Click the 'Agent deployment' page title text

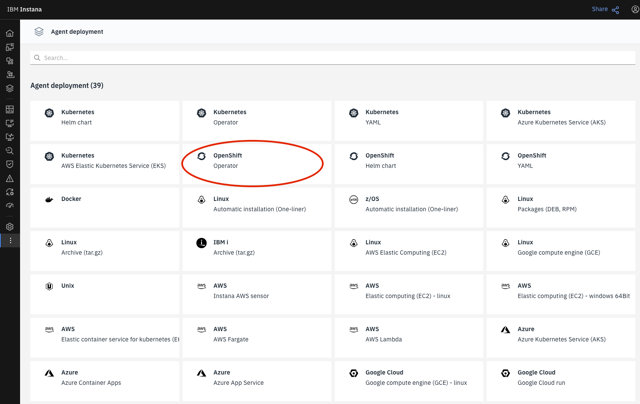[x=77, y=32]
